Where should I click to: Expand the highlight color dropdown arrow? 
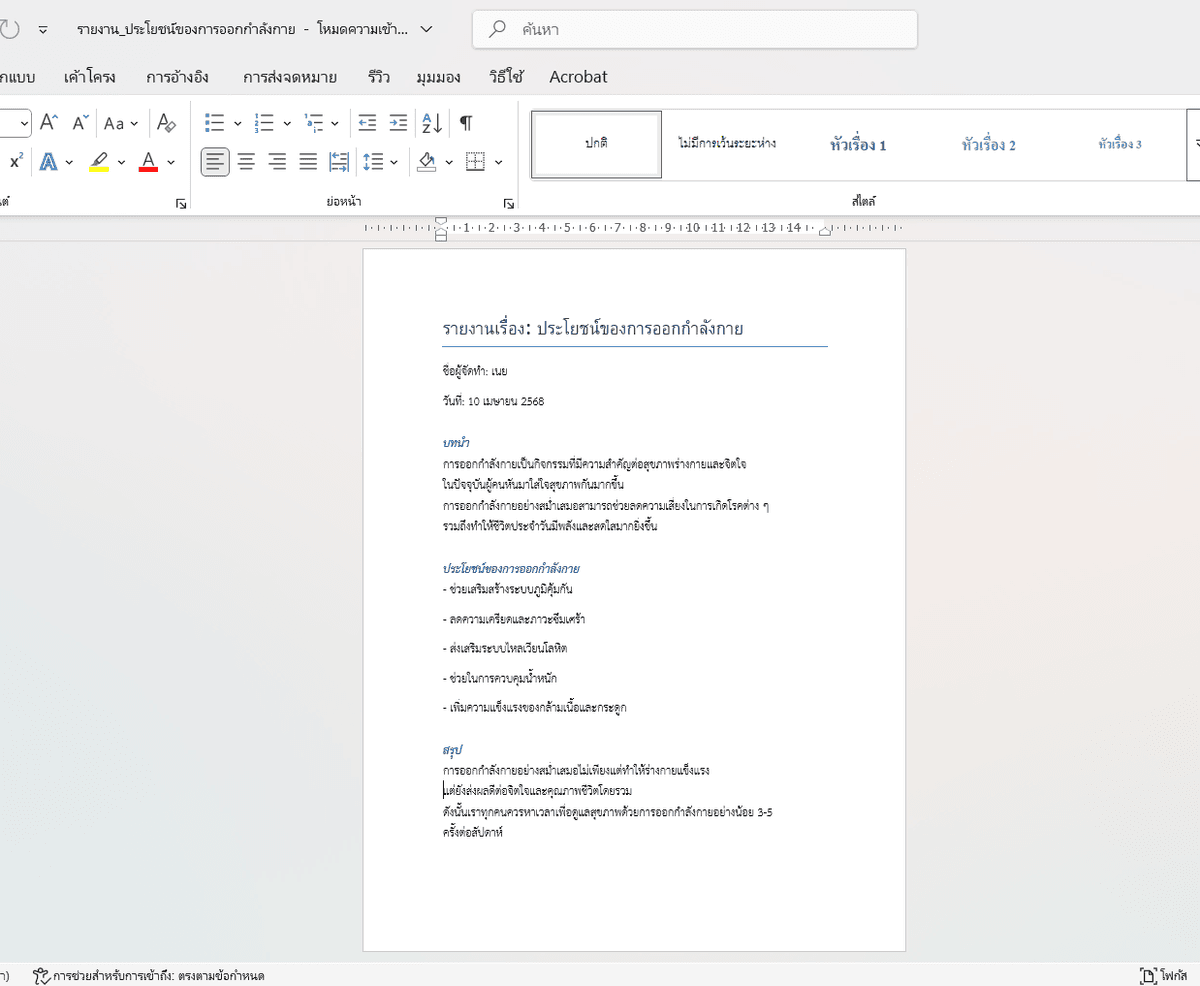pos(122,162)
